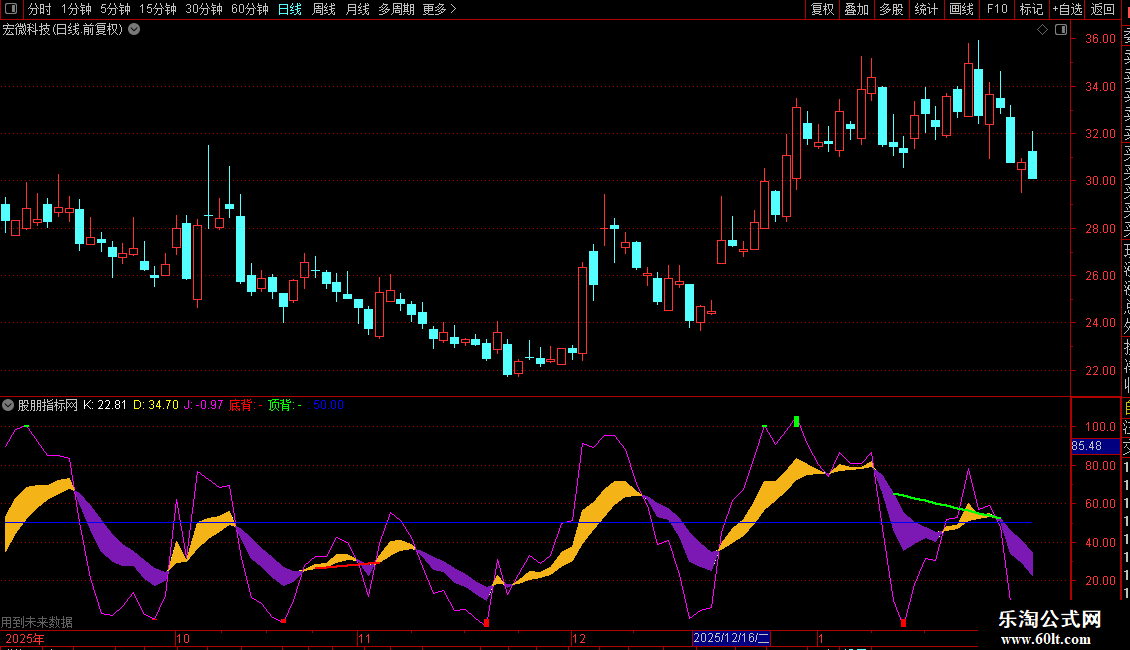1130x650 pixels.
Task: Activate the 画线 drawing tool
Action: [961, 9]
